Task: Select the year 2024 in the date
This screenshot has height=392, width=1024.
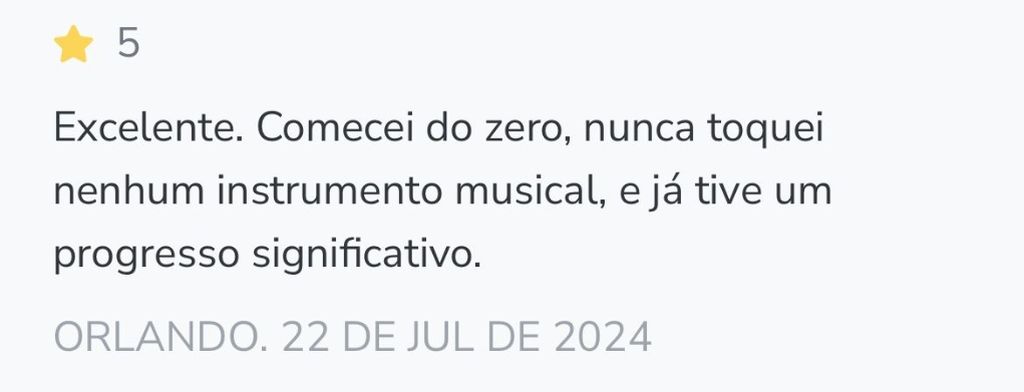Action: coord(603,338)
